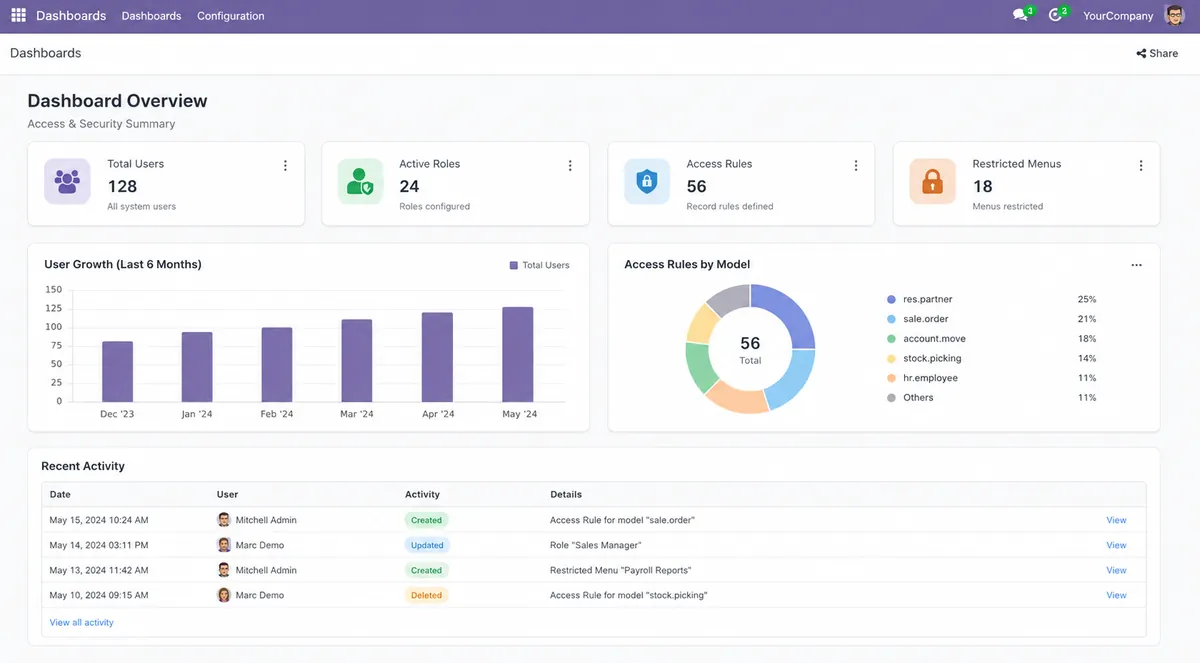This screenshot has height=663, width=1200.
Task: Click the May '24 bar
Action: point(517,354)
